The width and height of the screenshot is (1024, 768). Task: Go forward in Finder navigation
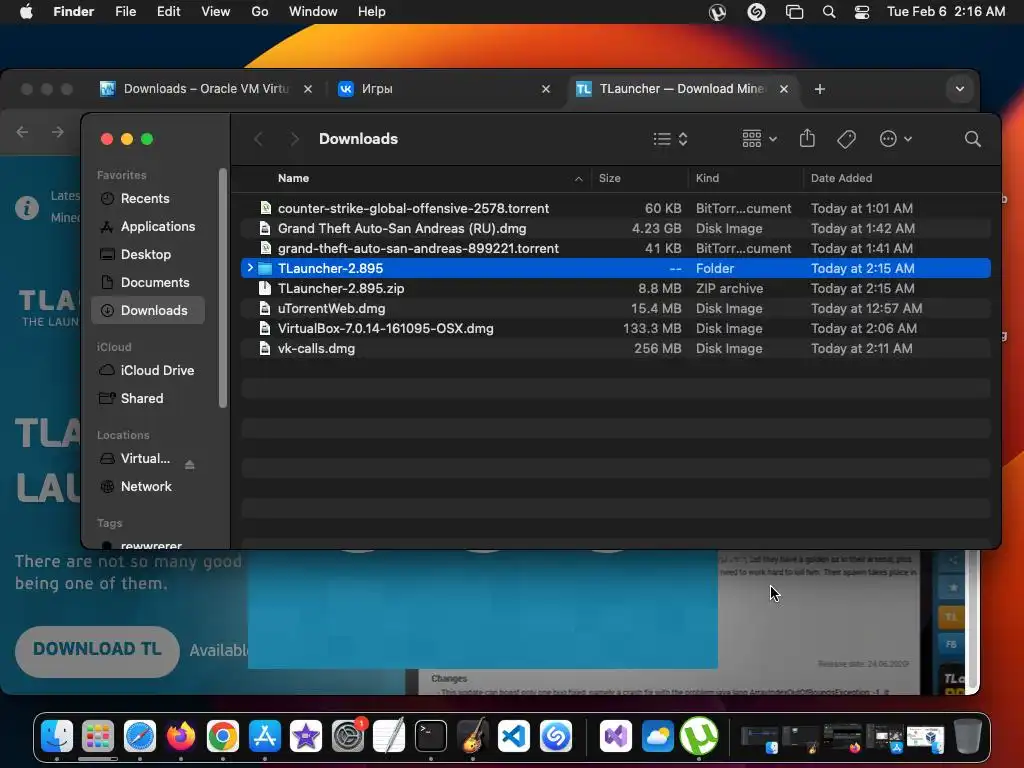tap(294, 138)
